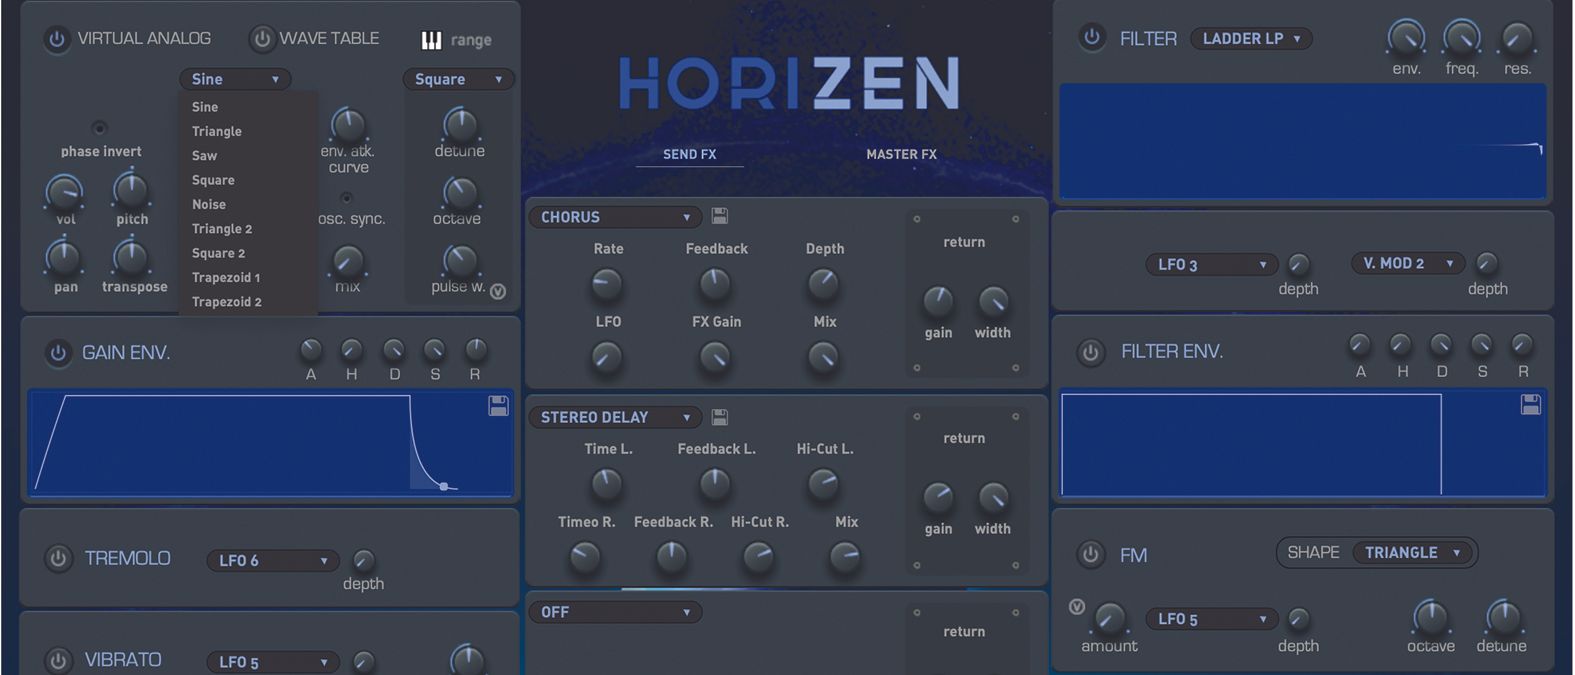Image resolution: width=1575 pixels, height=675 pixels.
Task: Save the Gain Env. shape preset
Action: 498,405
